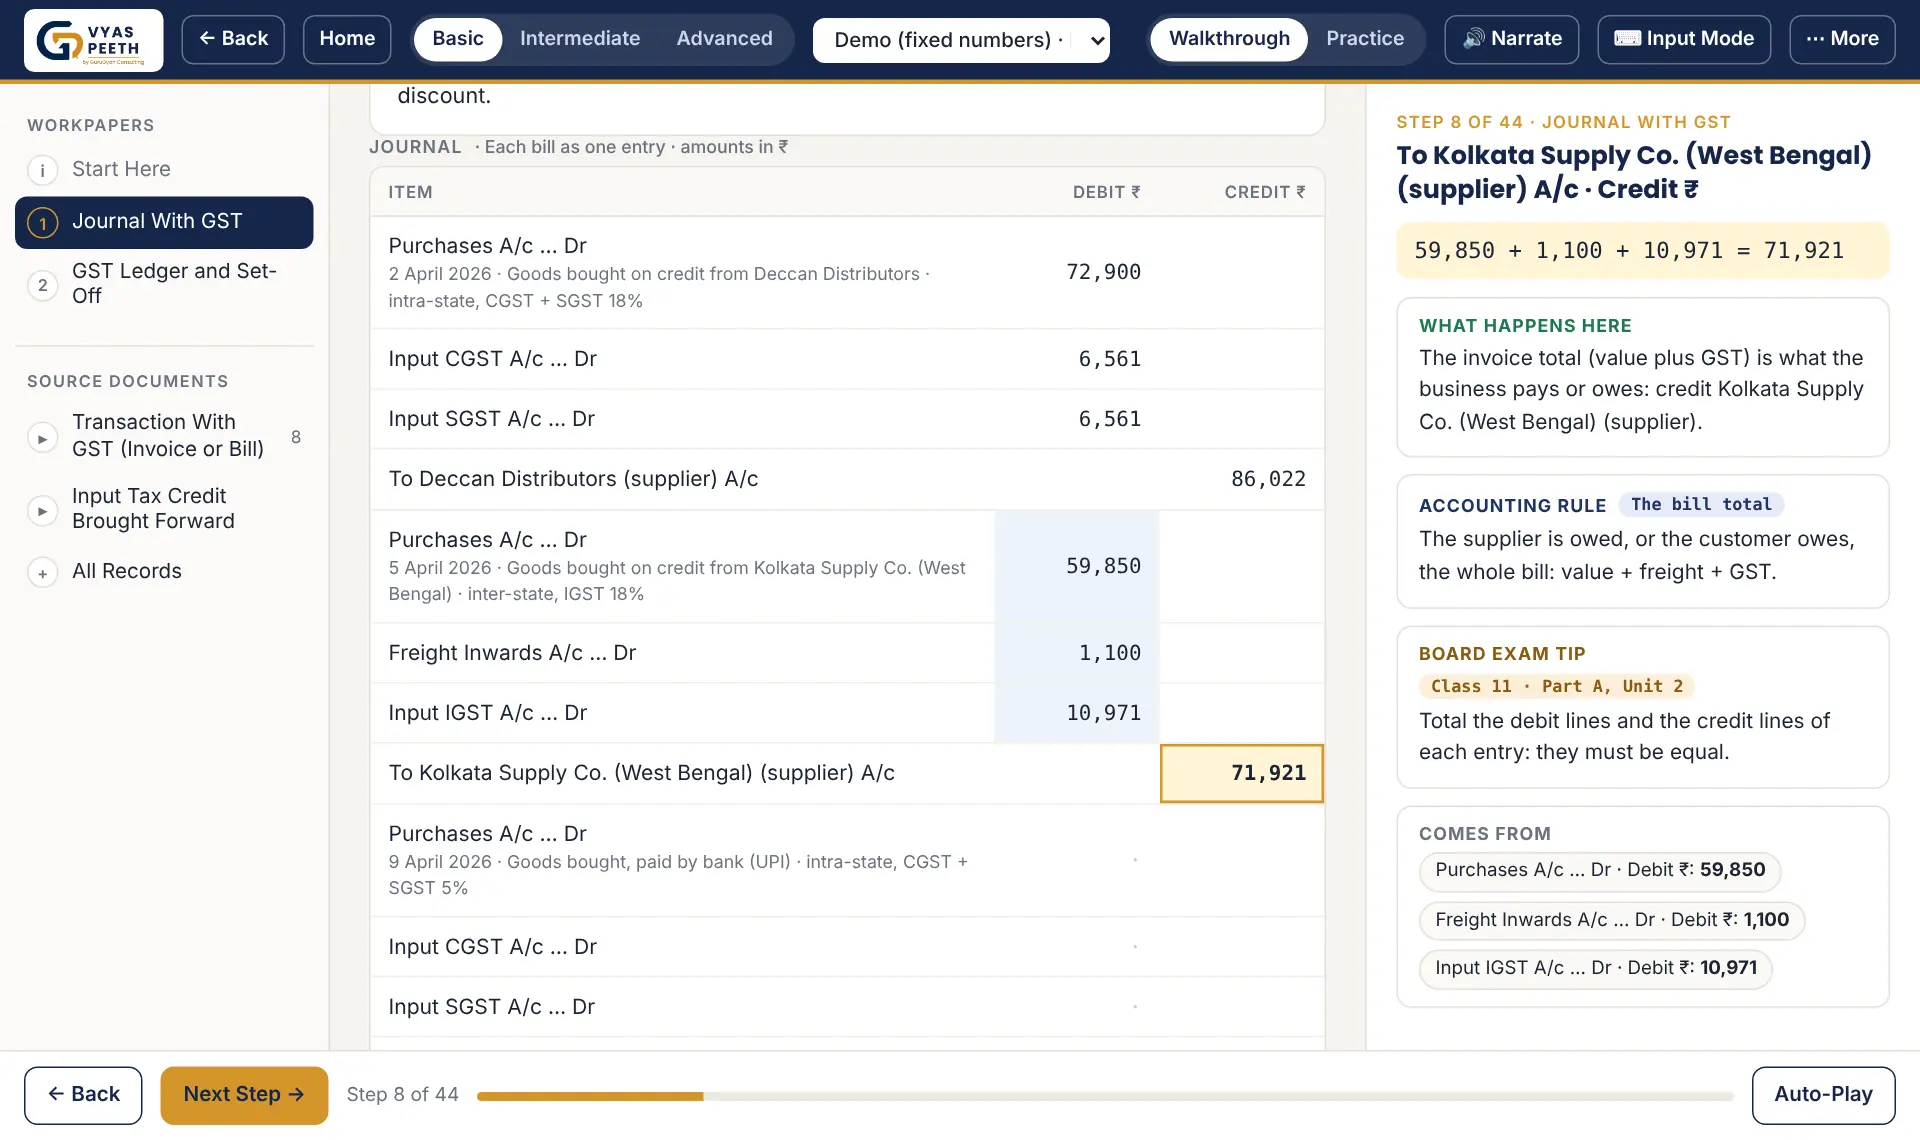Open Input Mode keyboard button
This screenshot has width=1920, height=1140.
pos(1683,39)
